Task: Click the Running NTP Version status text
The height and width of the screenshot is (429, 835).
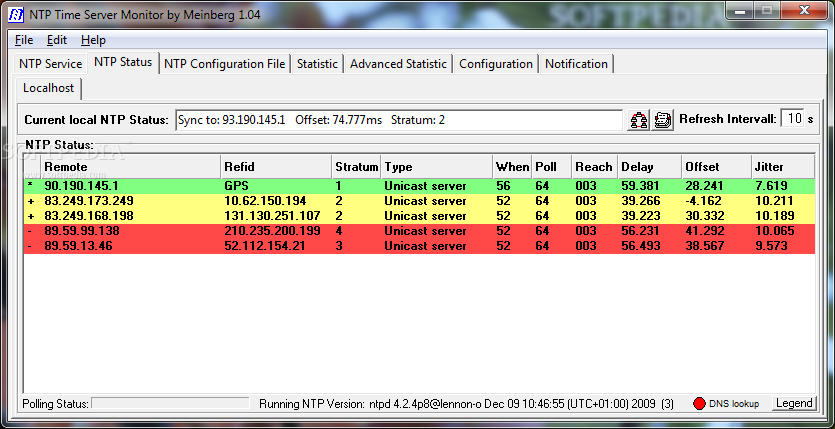Action: (x=466, y=404)
